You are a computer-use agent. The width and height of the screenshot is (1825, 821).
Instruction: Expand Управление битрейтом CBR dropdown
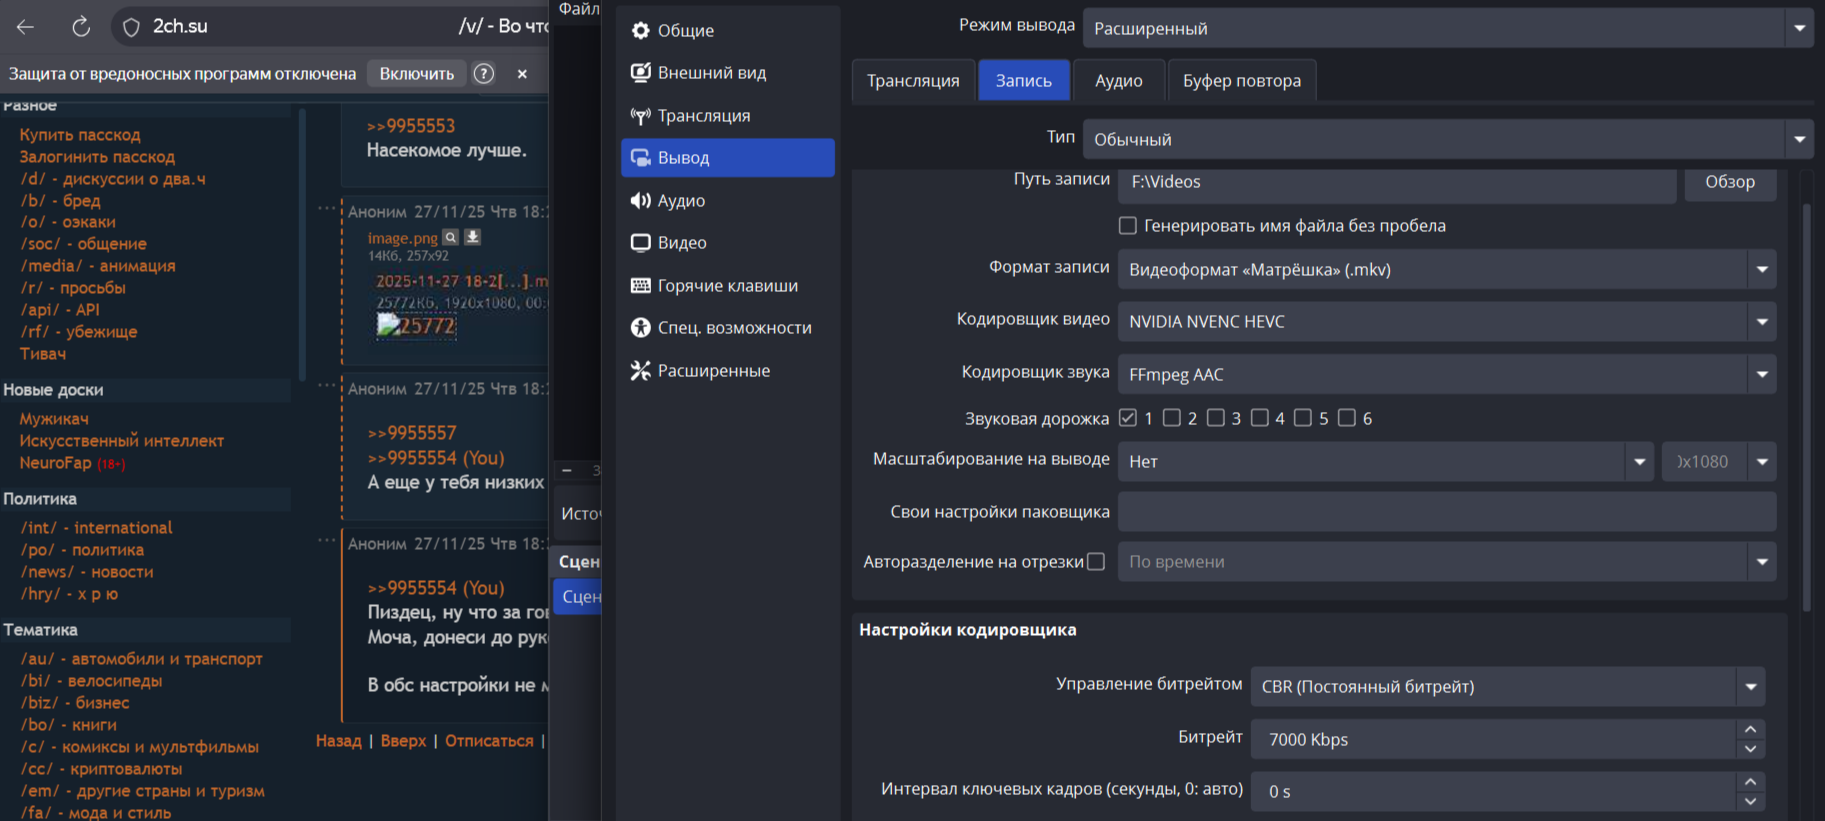pos(1750,687)
